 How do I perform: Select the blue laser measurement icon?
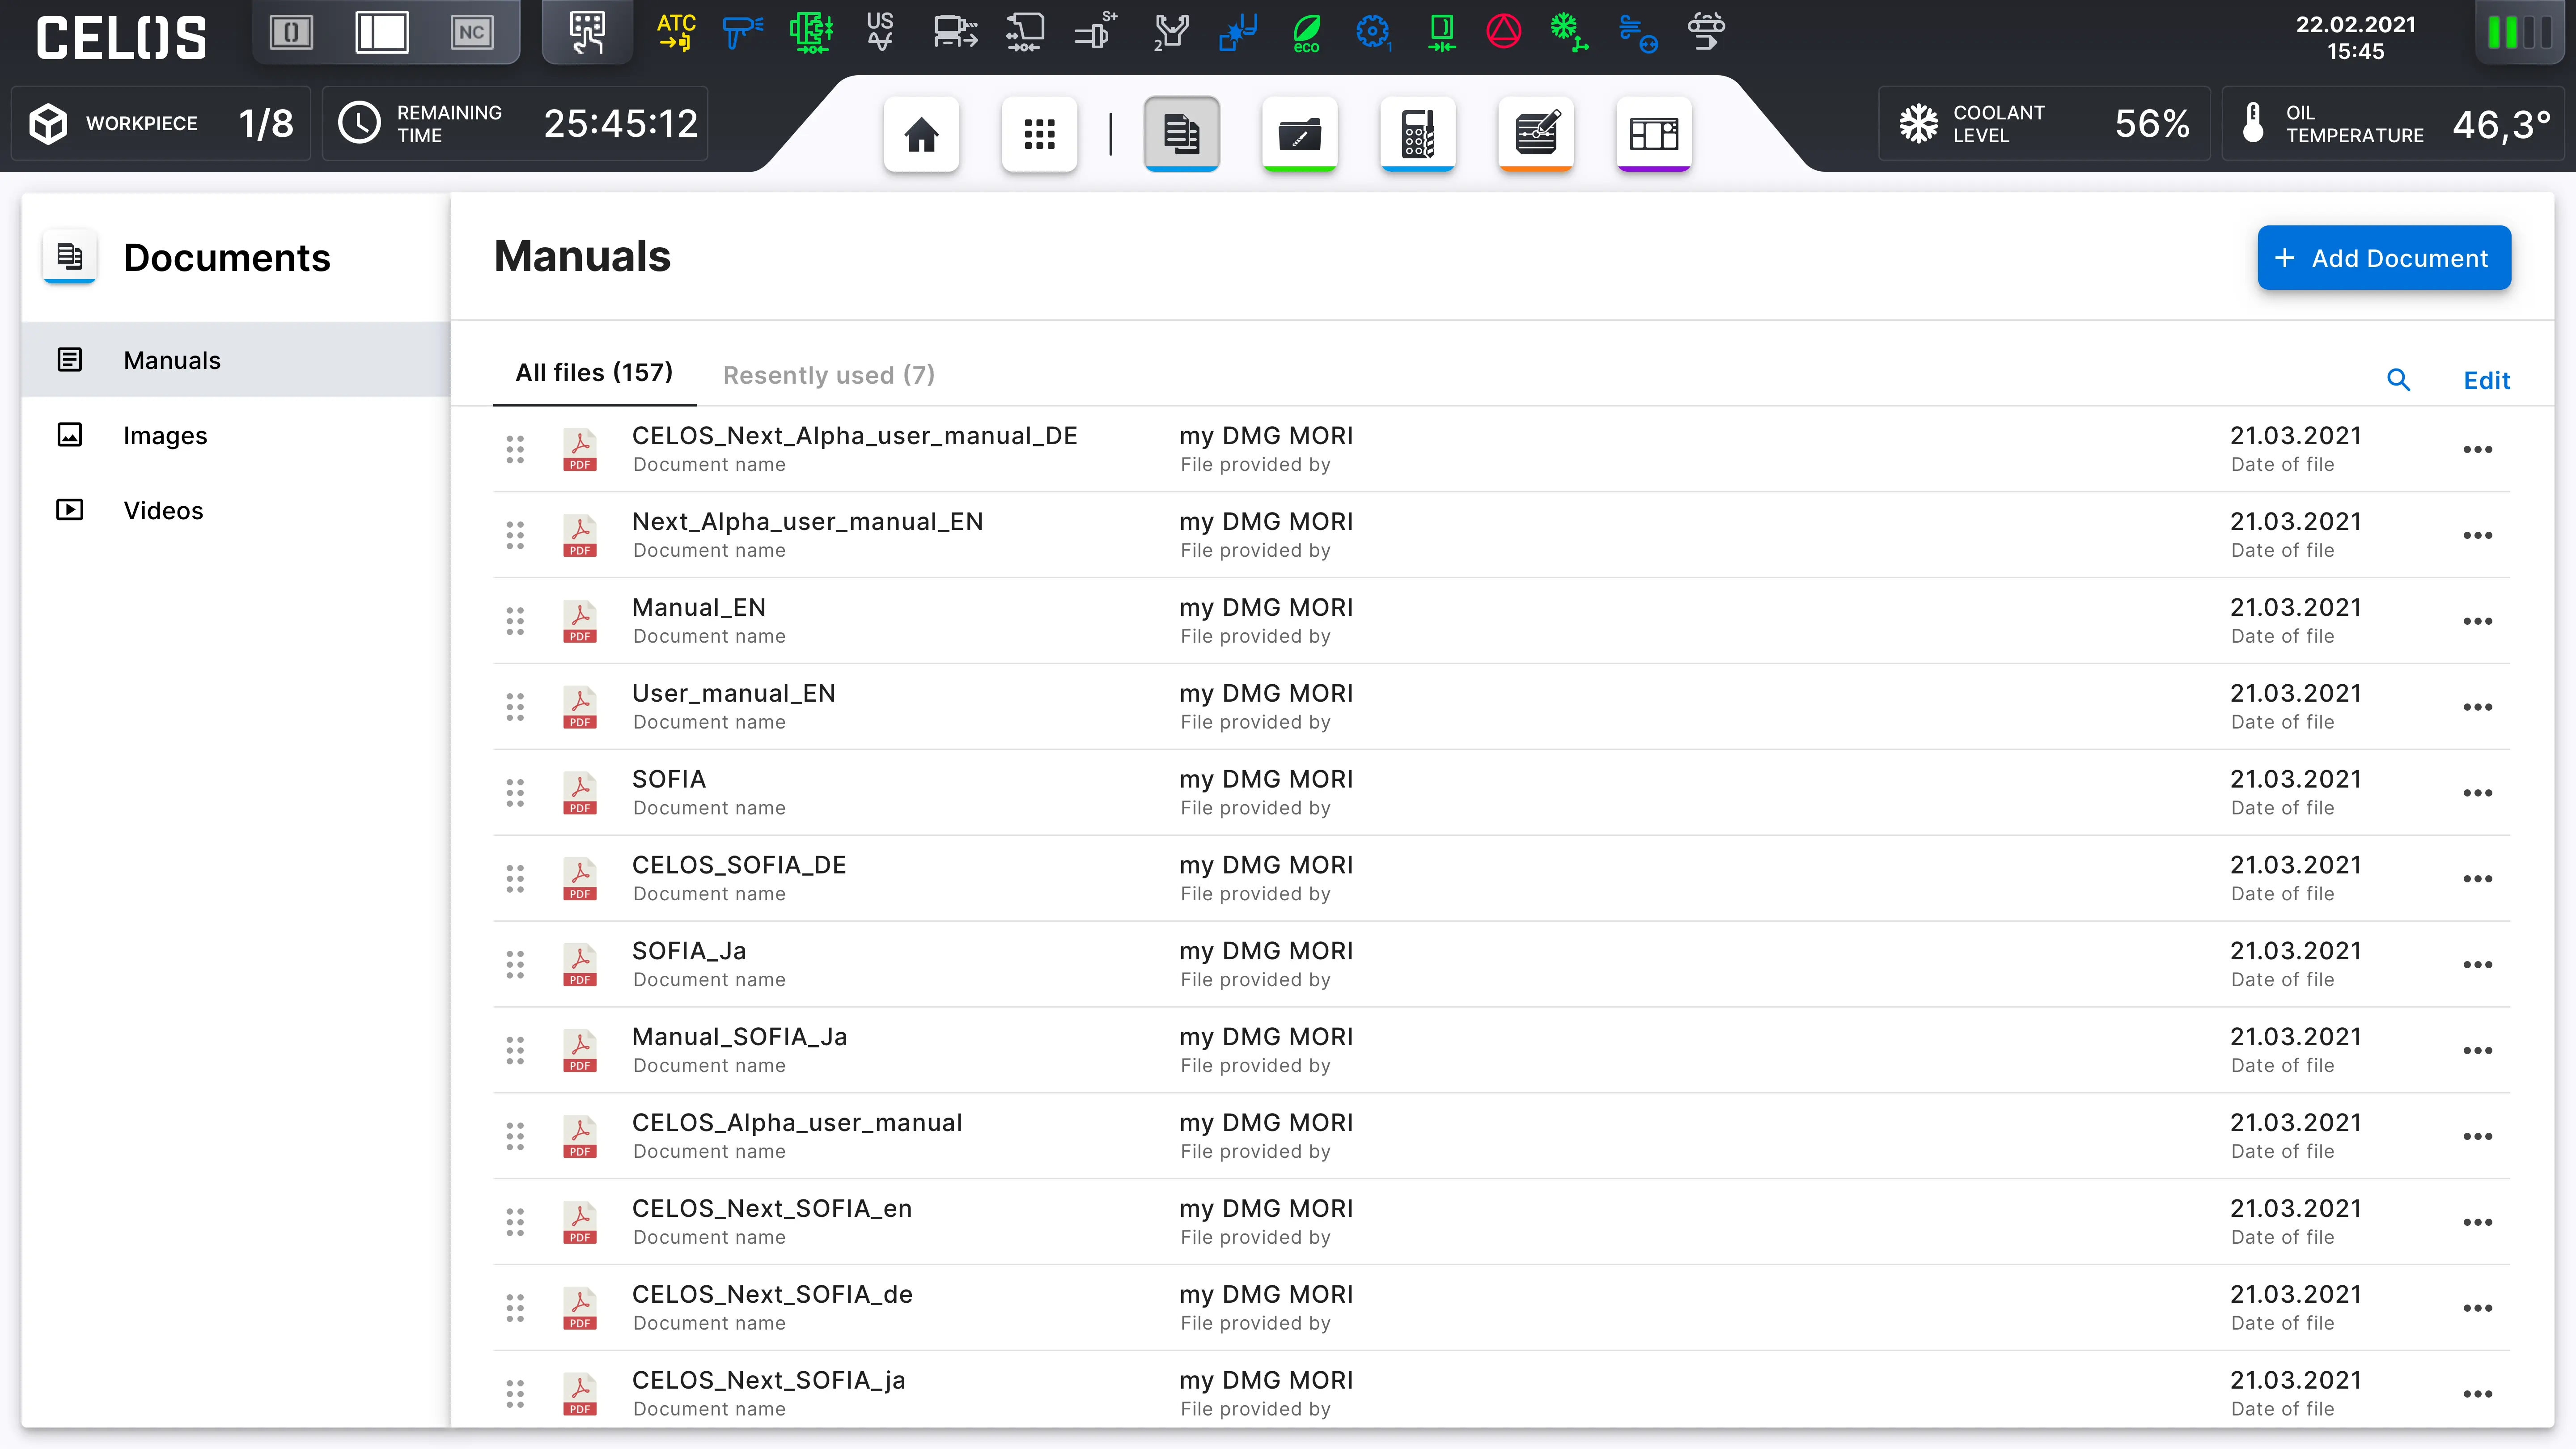point(1238,32)
